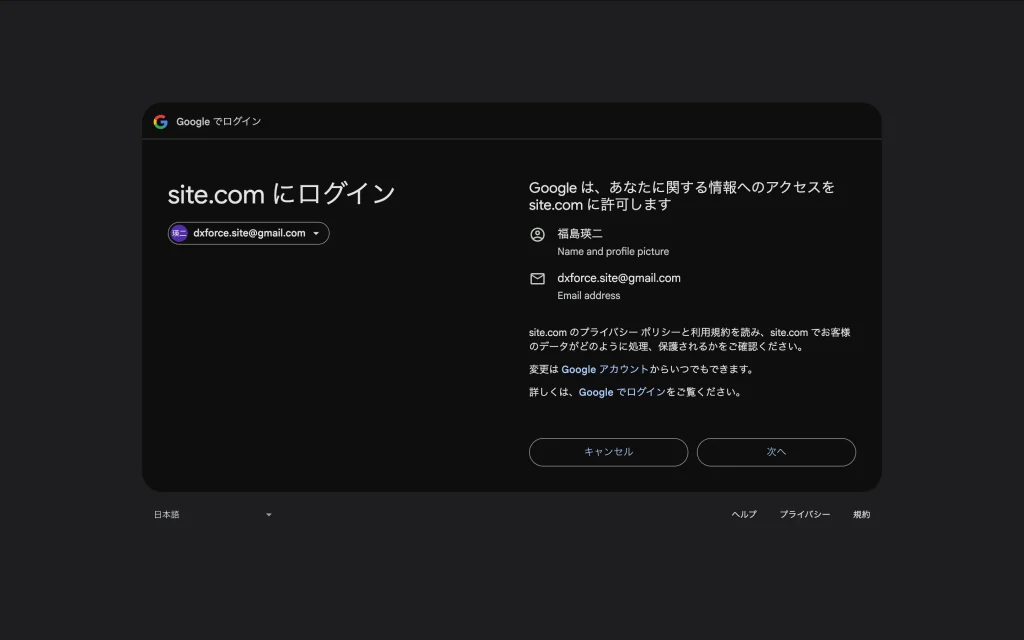Open ヘルプ in the footer
The height and width of the screenshot is (640, 1024).
pyautogui.click(x=744, y=515)
